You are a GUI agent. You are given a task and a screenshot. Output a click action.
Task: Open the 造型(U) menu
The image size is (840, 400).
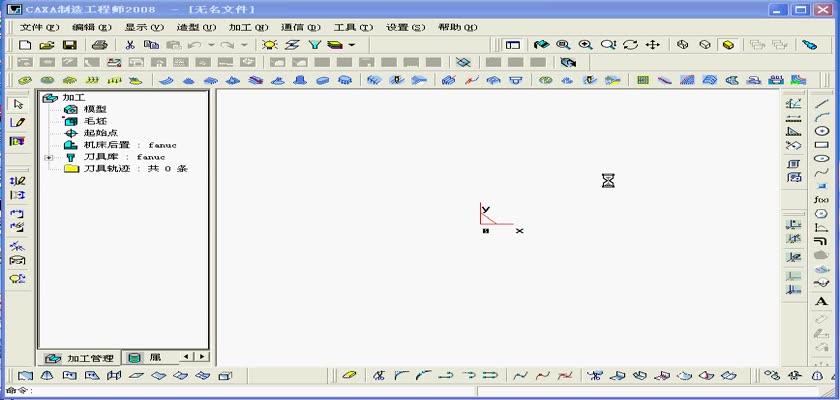196,27
